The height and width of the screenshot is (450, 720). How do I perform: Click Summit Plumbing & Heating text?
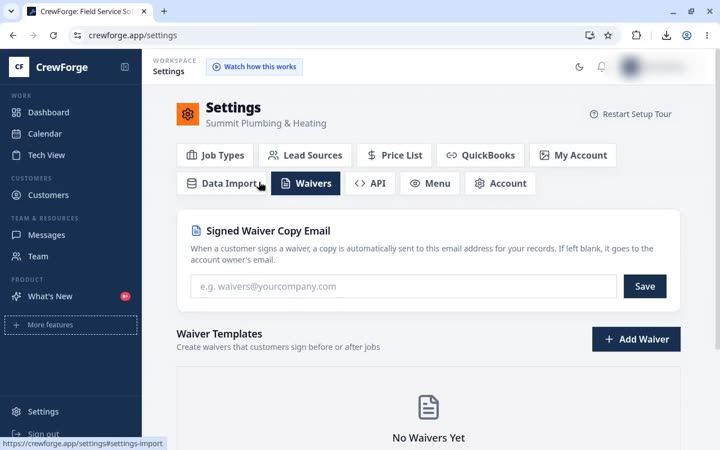266,124
